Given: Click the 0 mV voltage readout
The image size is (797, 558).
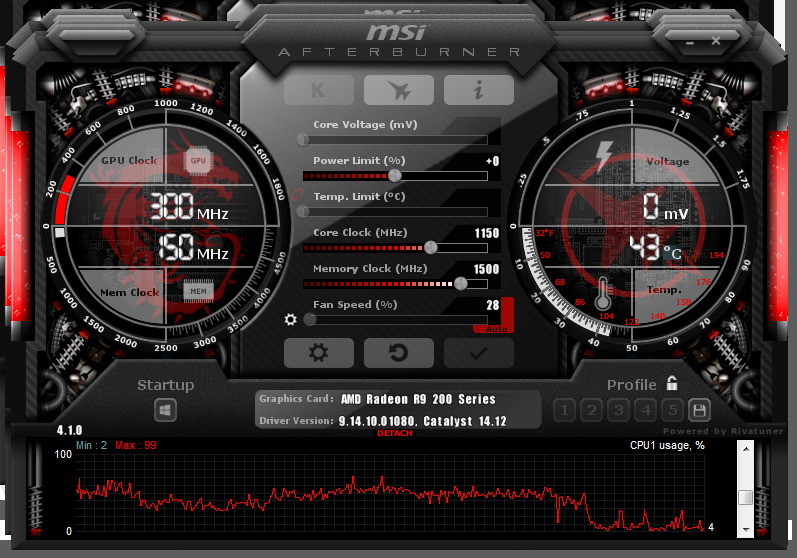Looking at the screenshot, I should pos(665,206).
